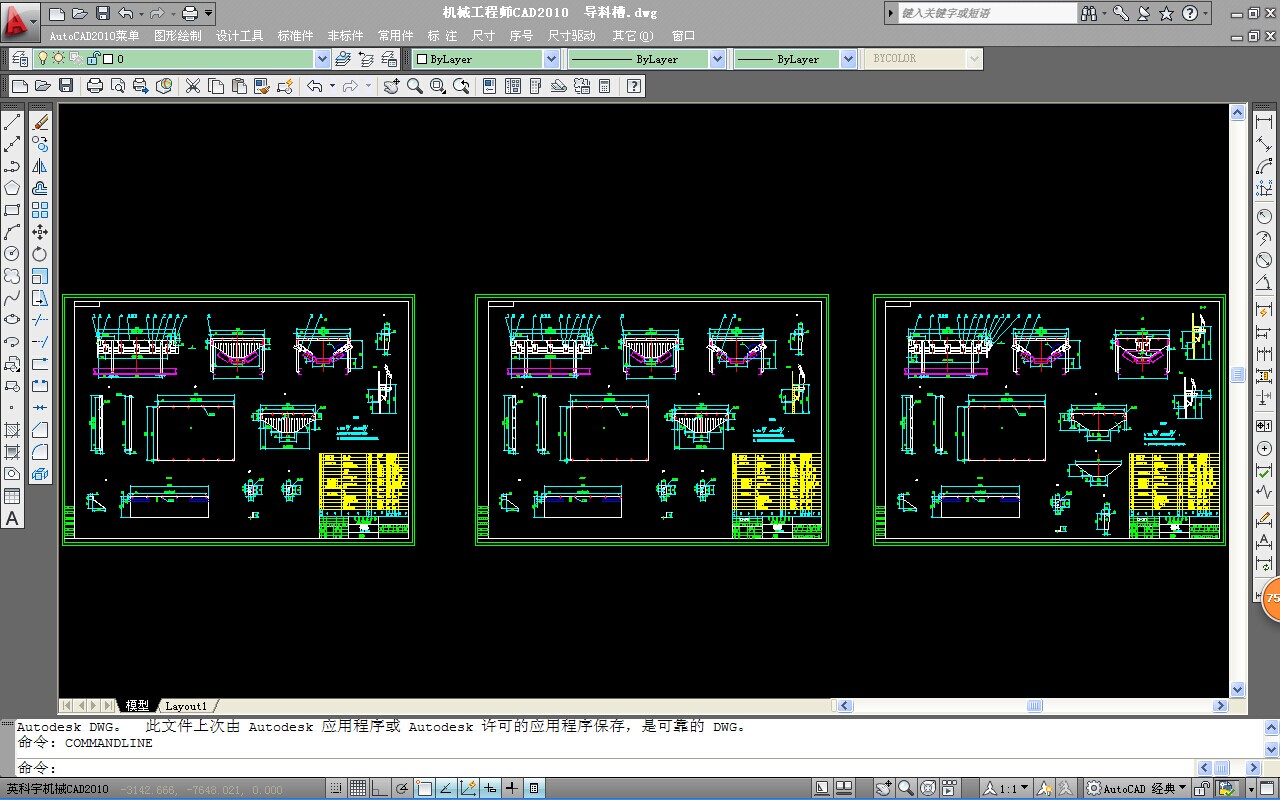Activate the Pan hand tool
Screen dimensions: 1280x800
pos(391,86)
